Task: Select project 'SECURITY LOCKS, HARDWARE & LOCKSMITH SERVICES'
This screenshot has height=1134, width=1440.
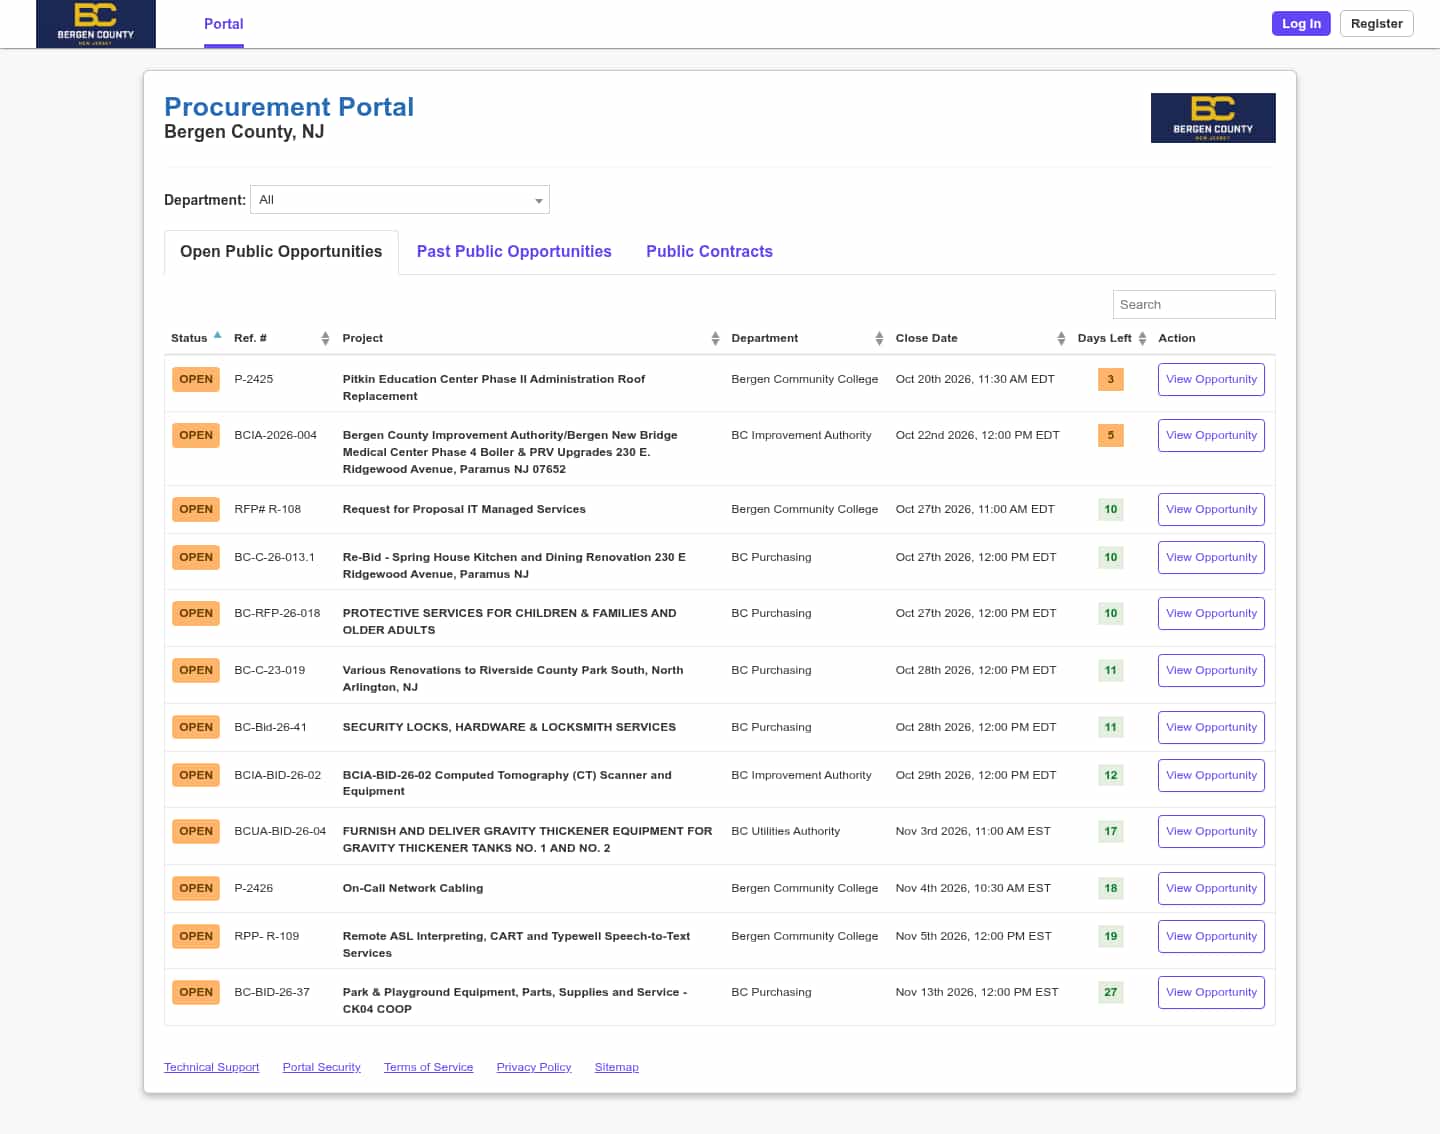Action: point(509,728)
